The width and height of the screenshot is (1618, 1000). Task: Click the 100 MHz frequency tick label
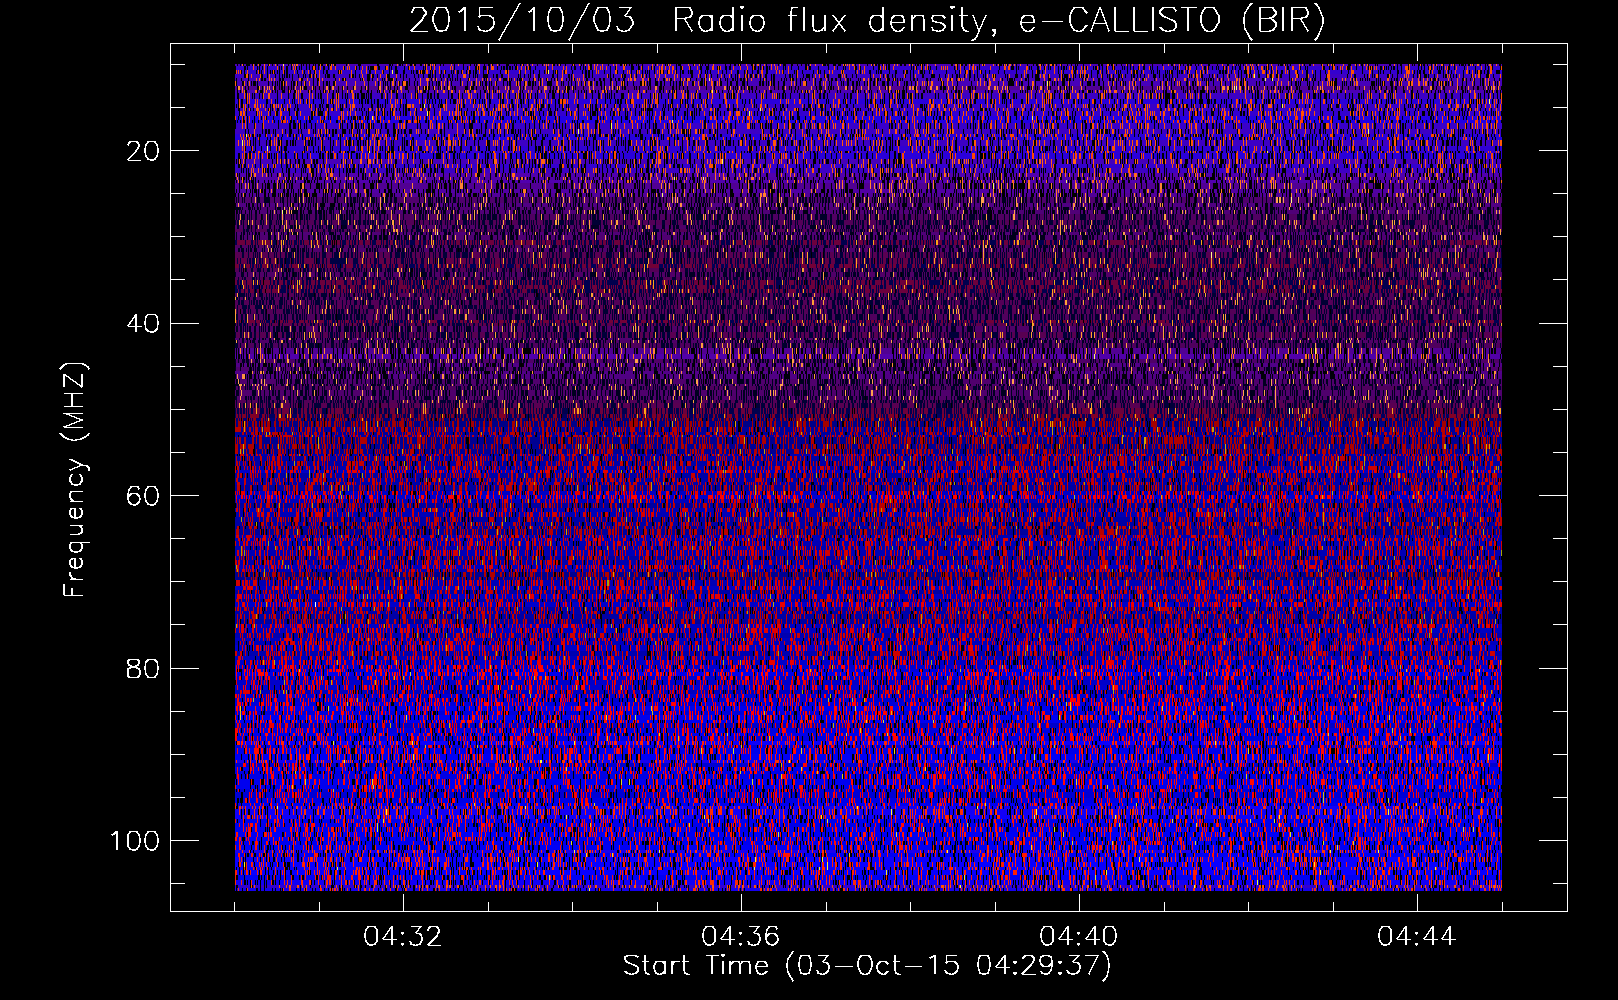click(135, 841)
